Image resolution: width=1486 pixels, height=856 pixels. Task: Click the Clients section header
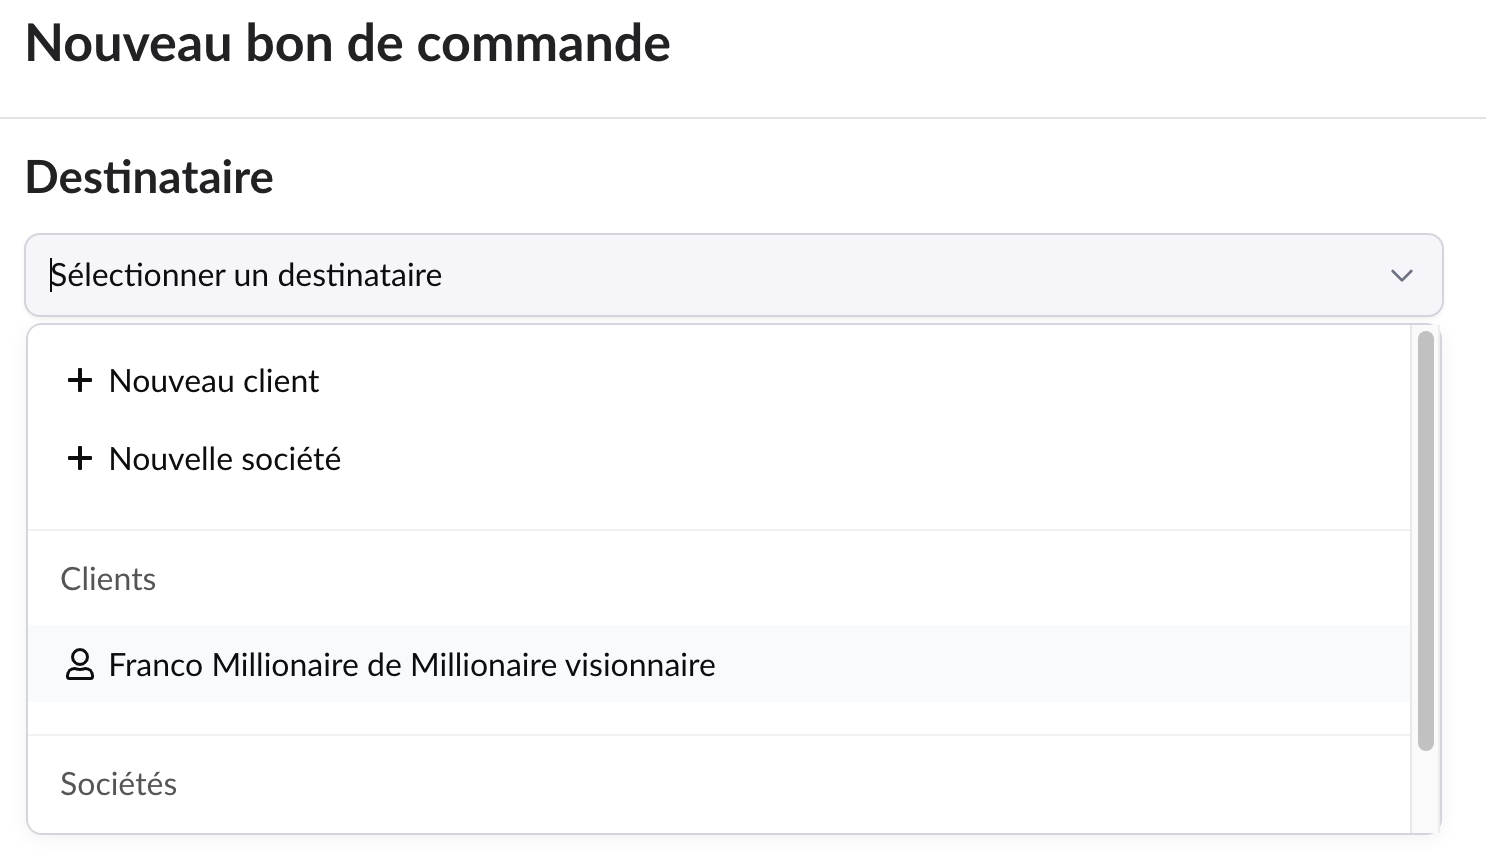click(108, 579)
